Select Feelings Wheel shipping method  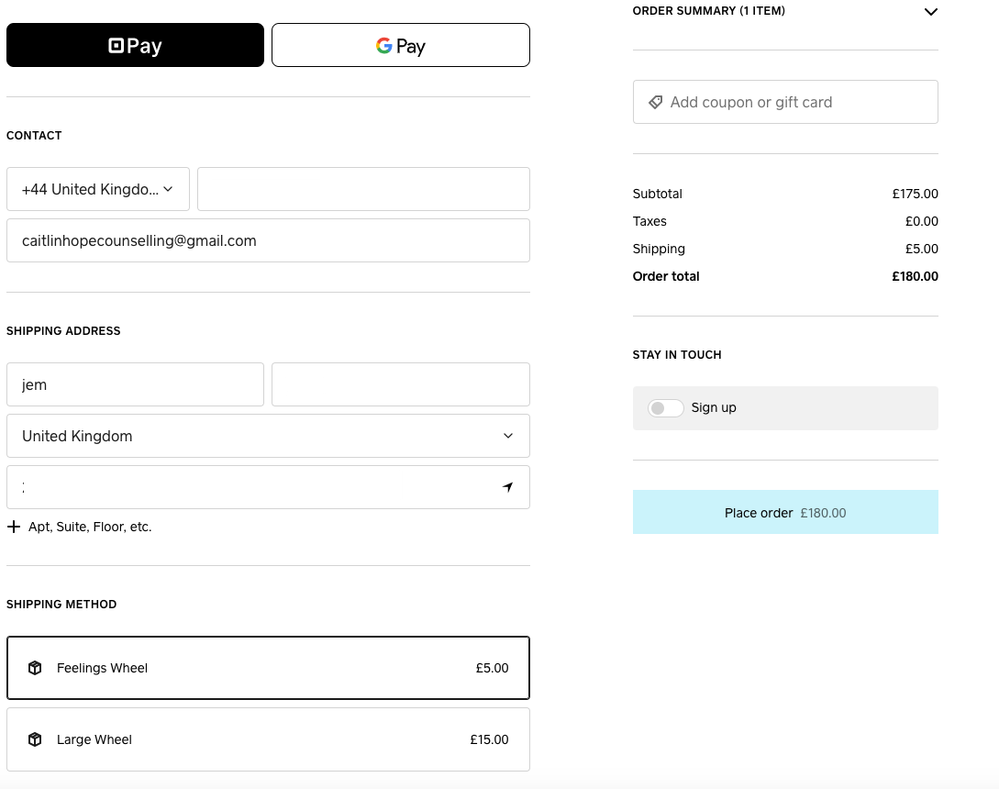(268, 668)
